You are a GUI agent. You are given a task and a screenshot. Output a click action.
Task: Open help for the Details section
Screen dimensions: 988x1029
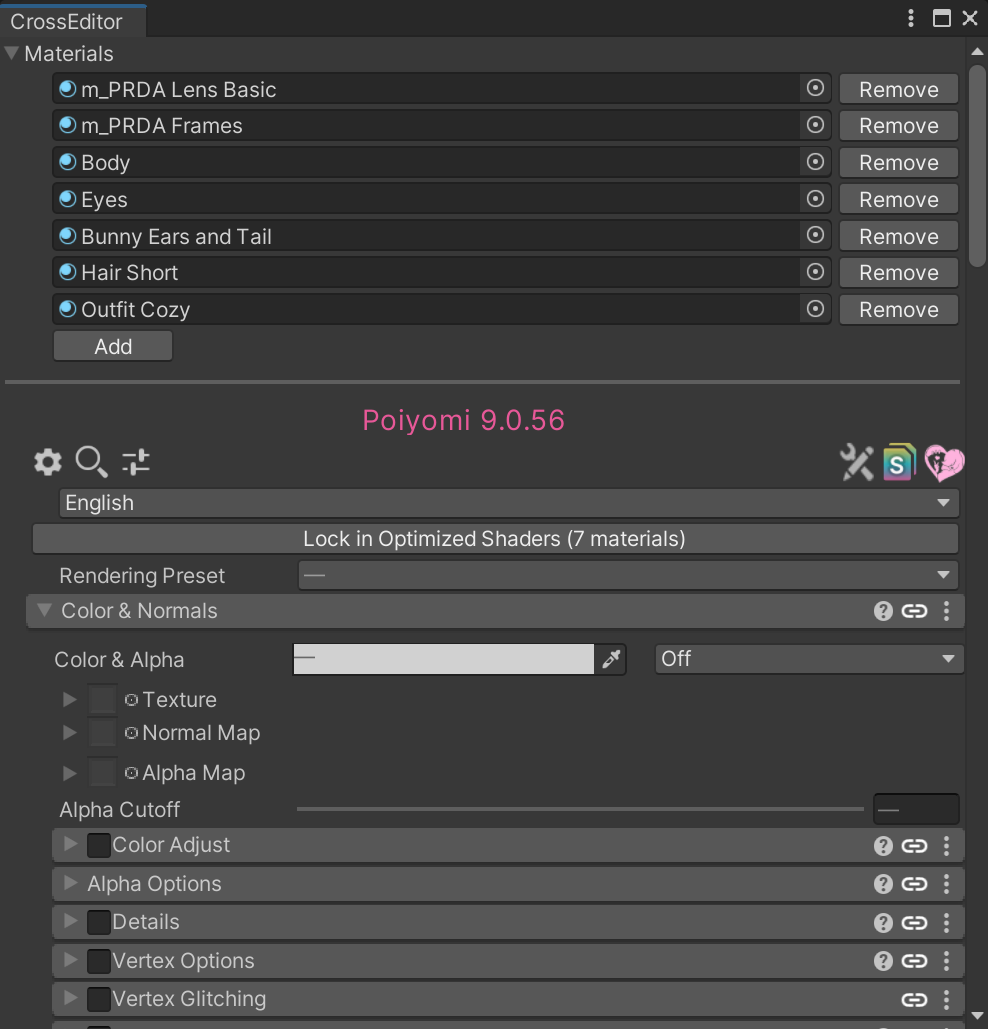click(883, 923)
